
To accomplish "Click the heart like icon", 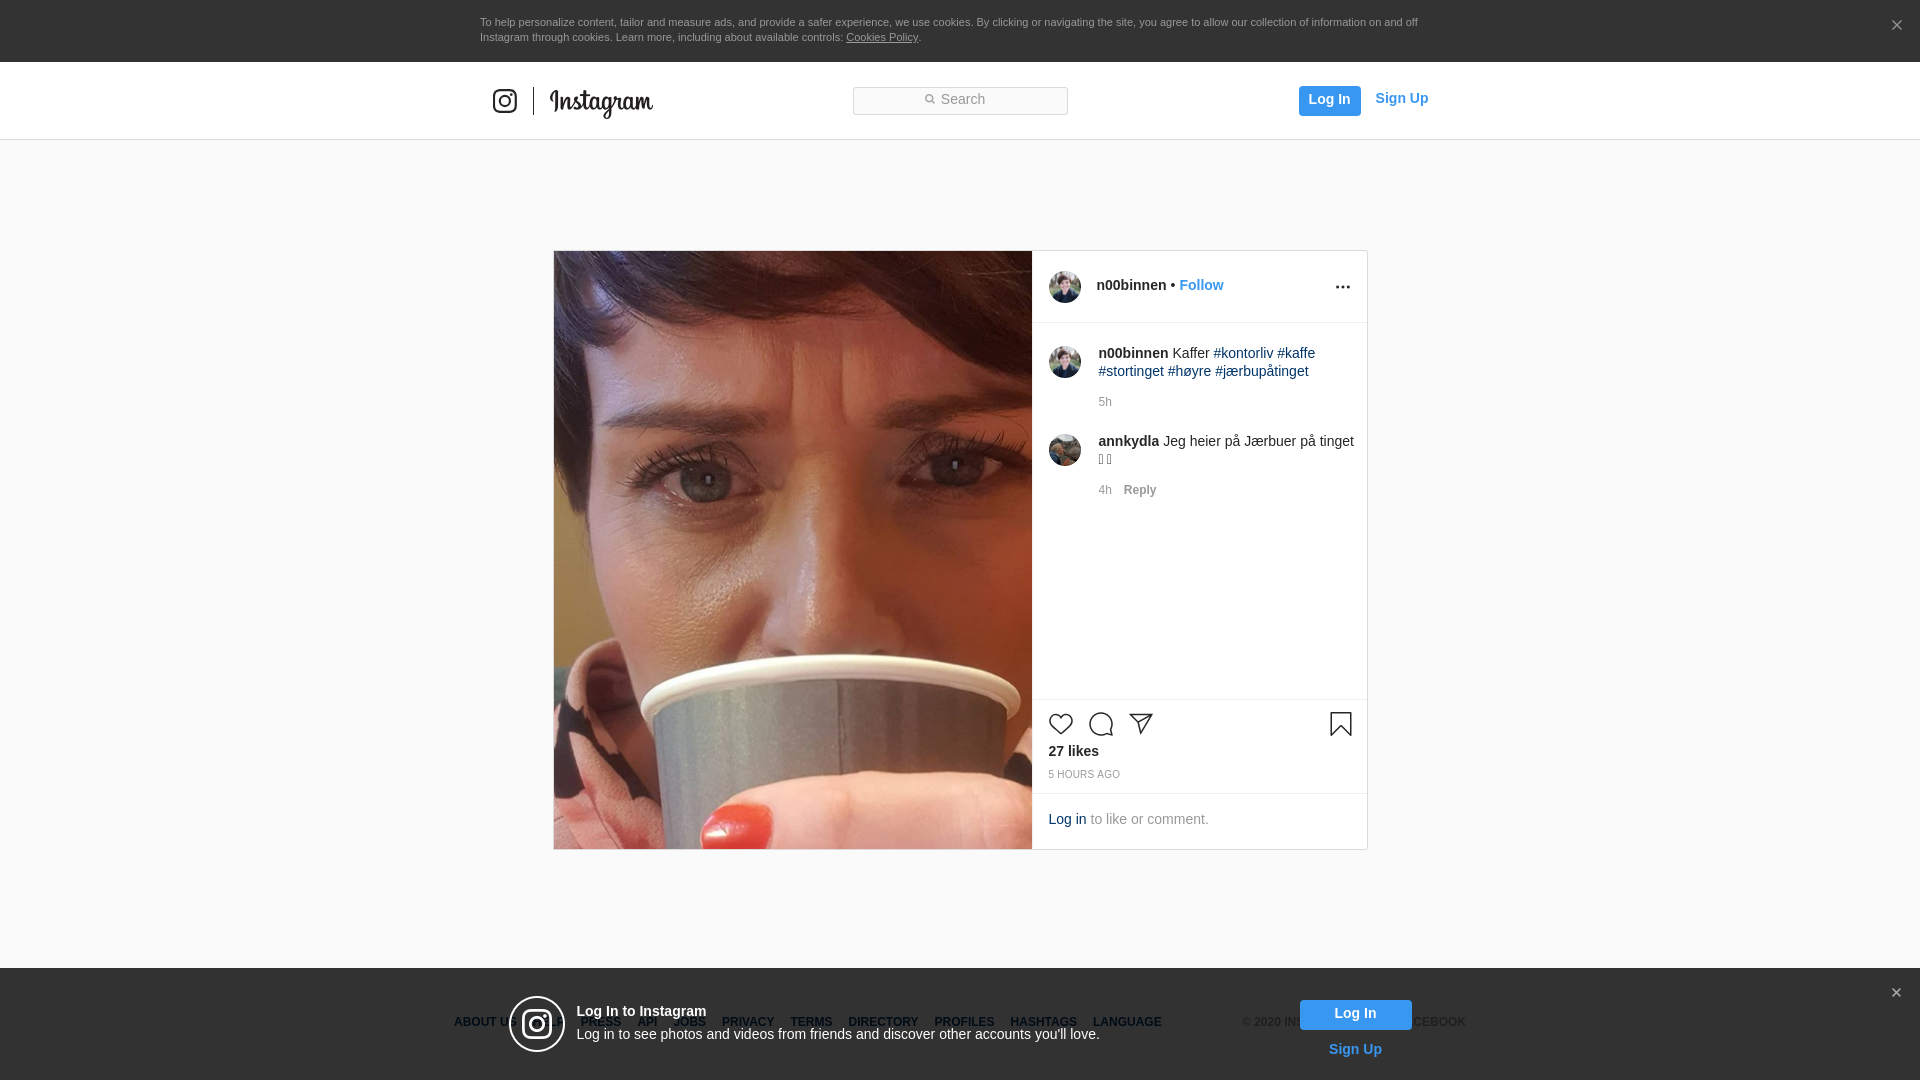I will [1060, 724].
